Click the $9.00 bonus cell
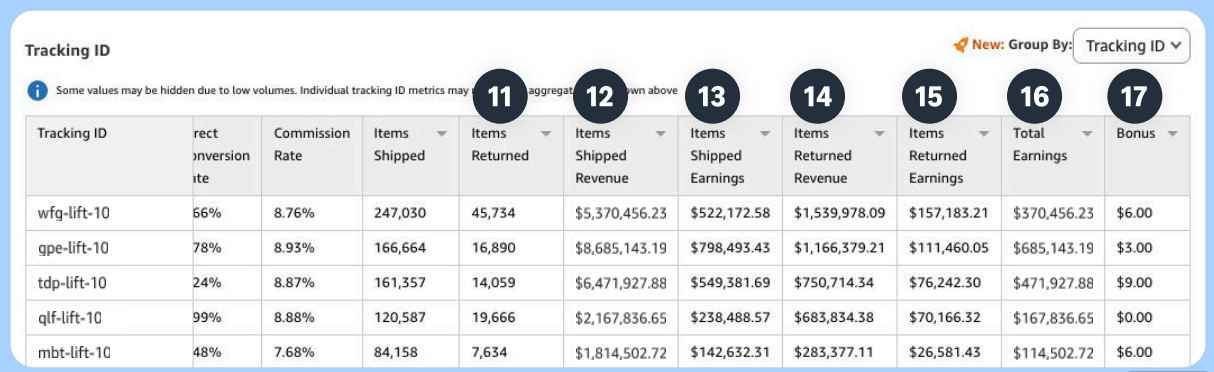Image resolution: width=1214 pixels, height=372 pixels. coord(1147,283)
